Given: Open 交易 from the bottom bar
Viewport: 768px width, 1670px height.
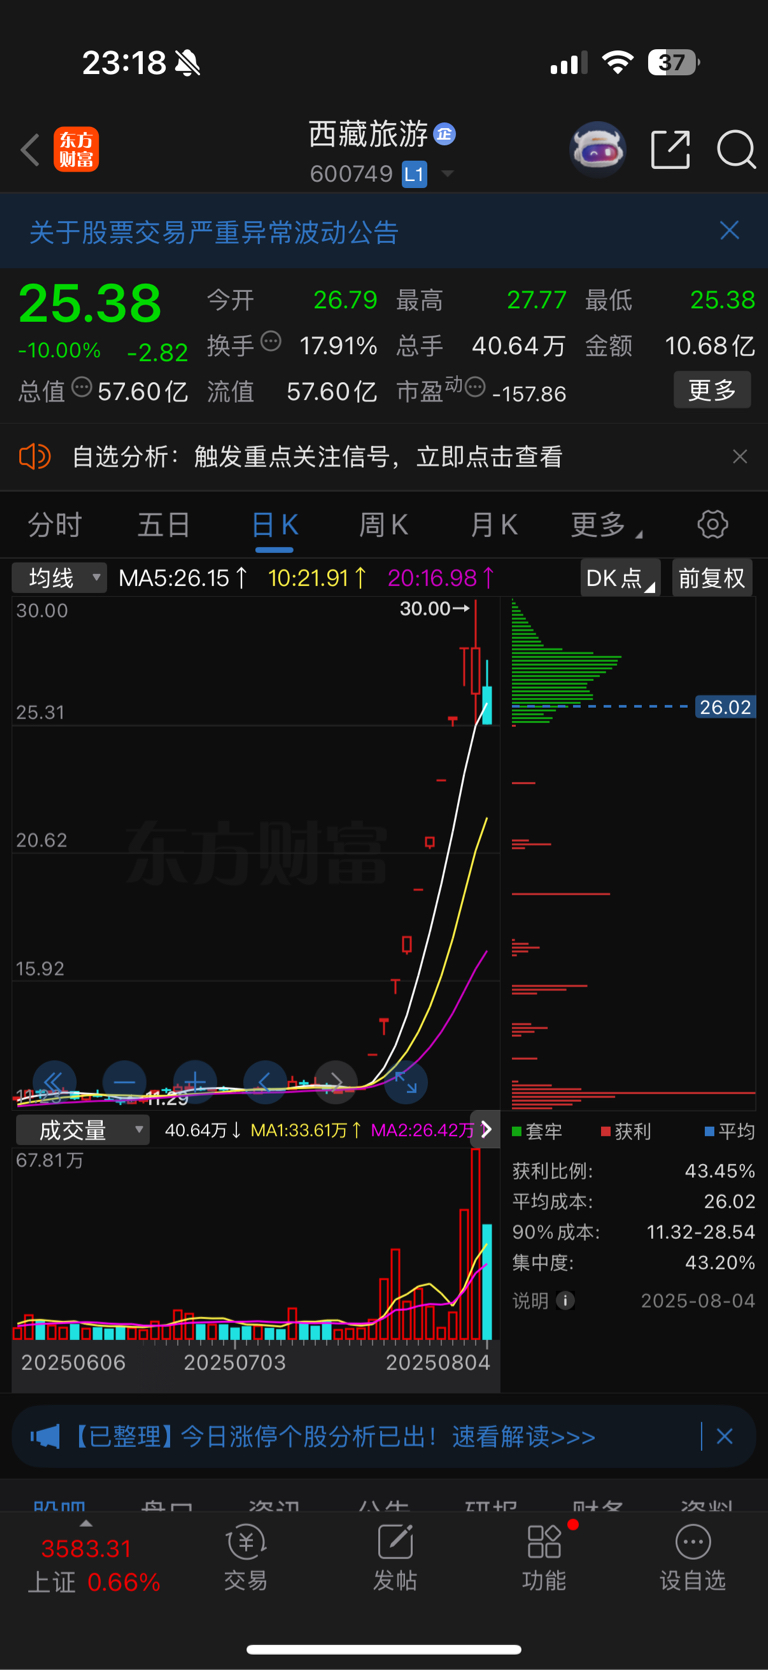Looking at the screenshot, I should 246,1558.
